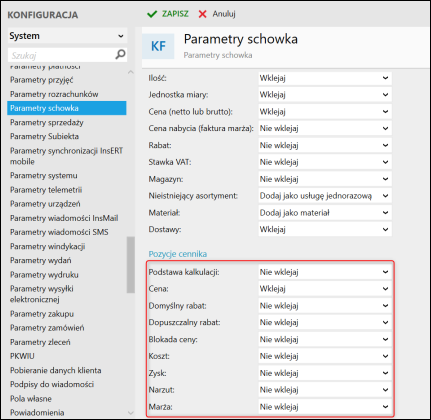Image resolution: width=431 pixels, height=420 pixels.
Task: Select Parametry wysyłki elektronicznej
Action: pyautogui.click(x=42, y=294)
